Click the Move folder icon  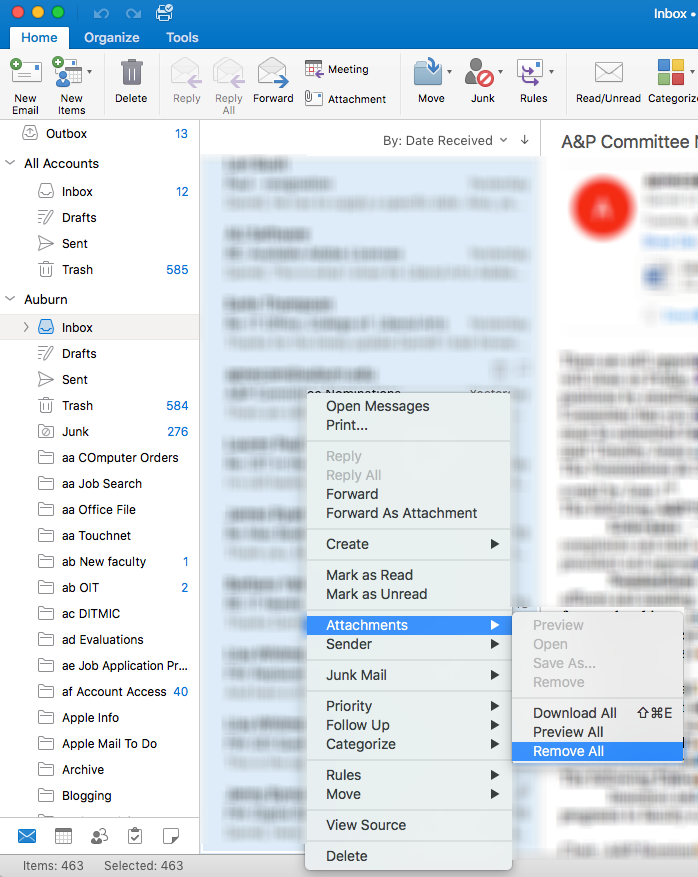click(x=428, y=72)
